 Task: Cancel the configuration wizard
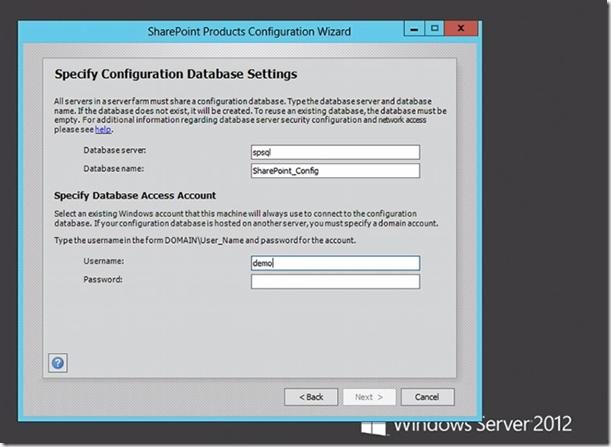click(427, 397)
